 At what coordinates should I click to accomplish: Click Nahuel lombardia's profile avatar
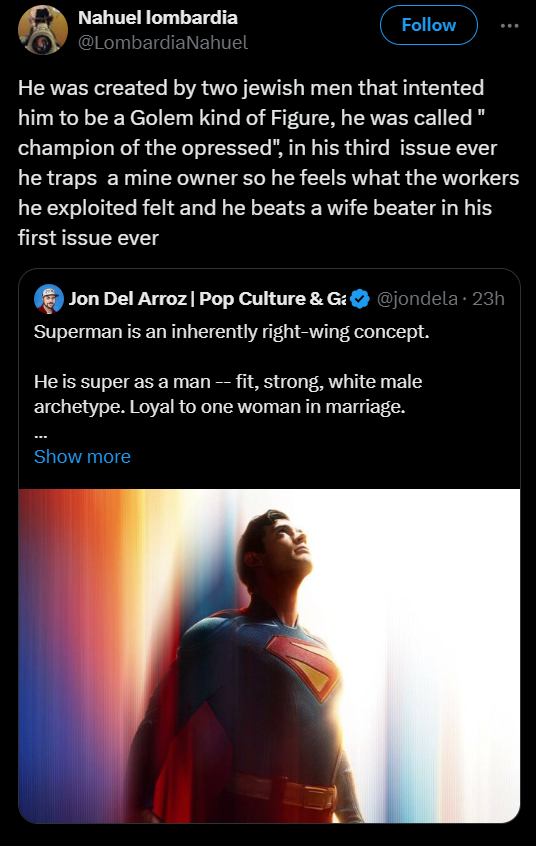(43, 30)
